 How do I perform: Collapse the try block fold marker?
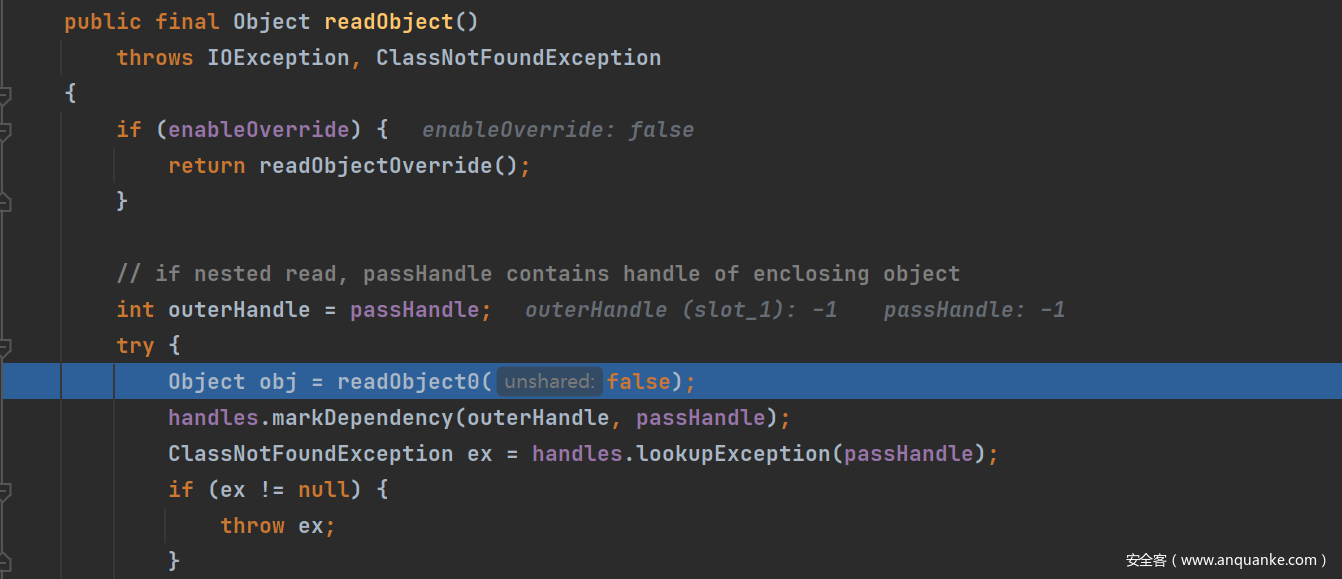[x=5, y=347]
